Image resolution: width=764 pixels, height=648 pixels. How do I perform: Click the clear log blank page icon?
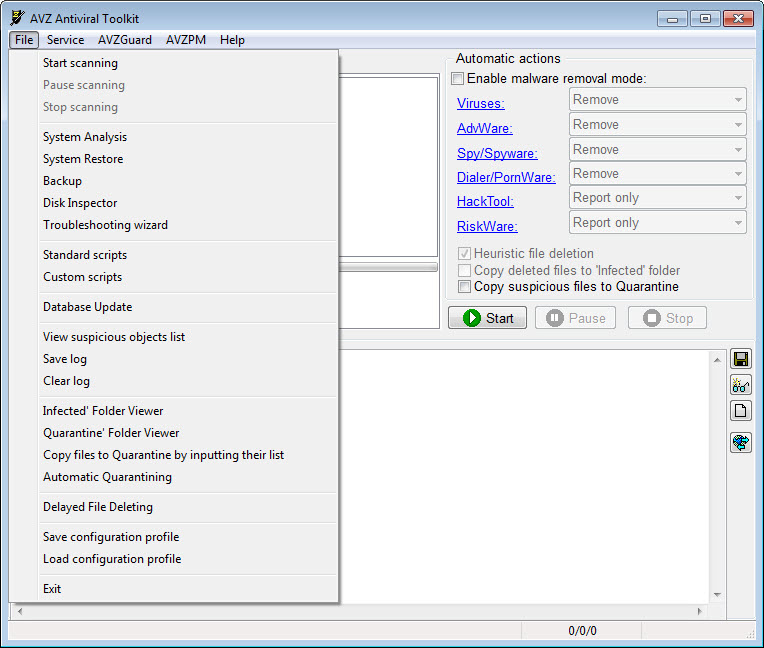point(741,411)
